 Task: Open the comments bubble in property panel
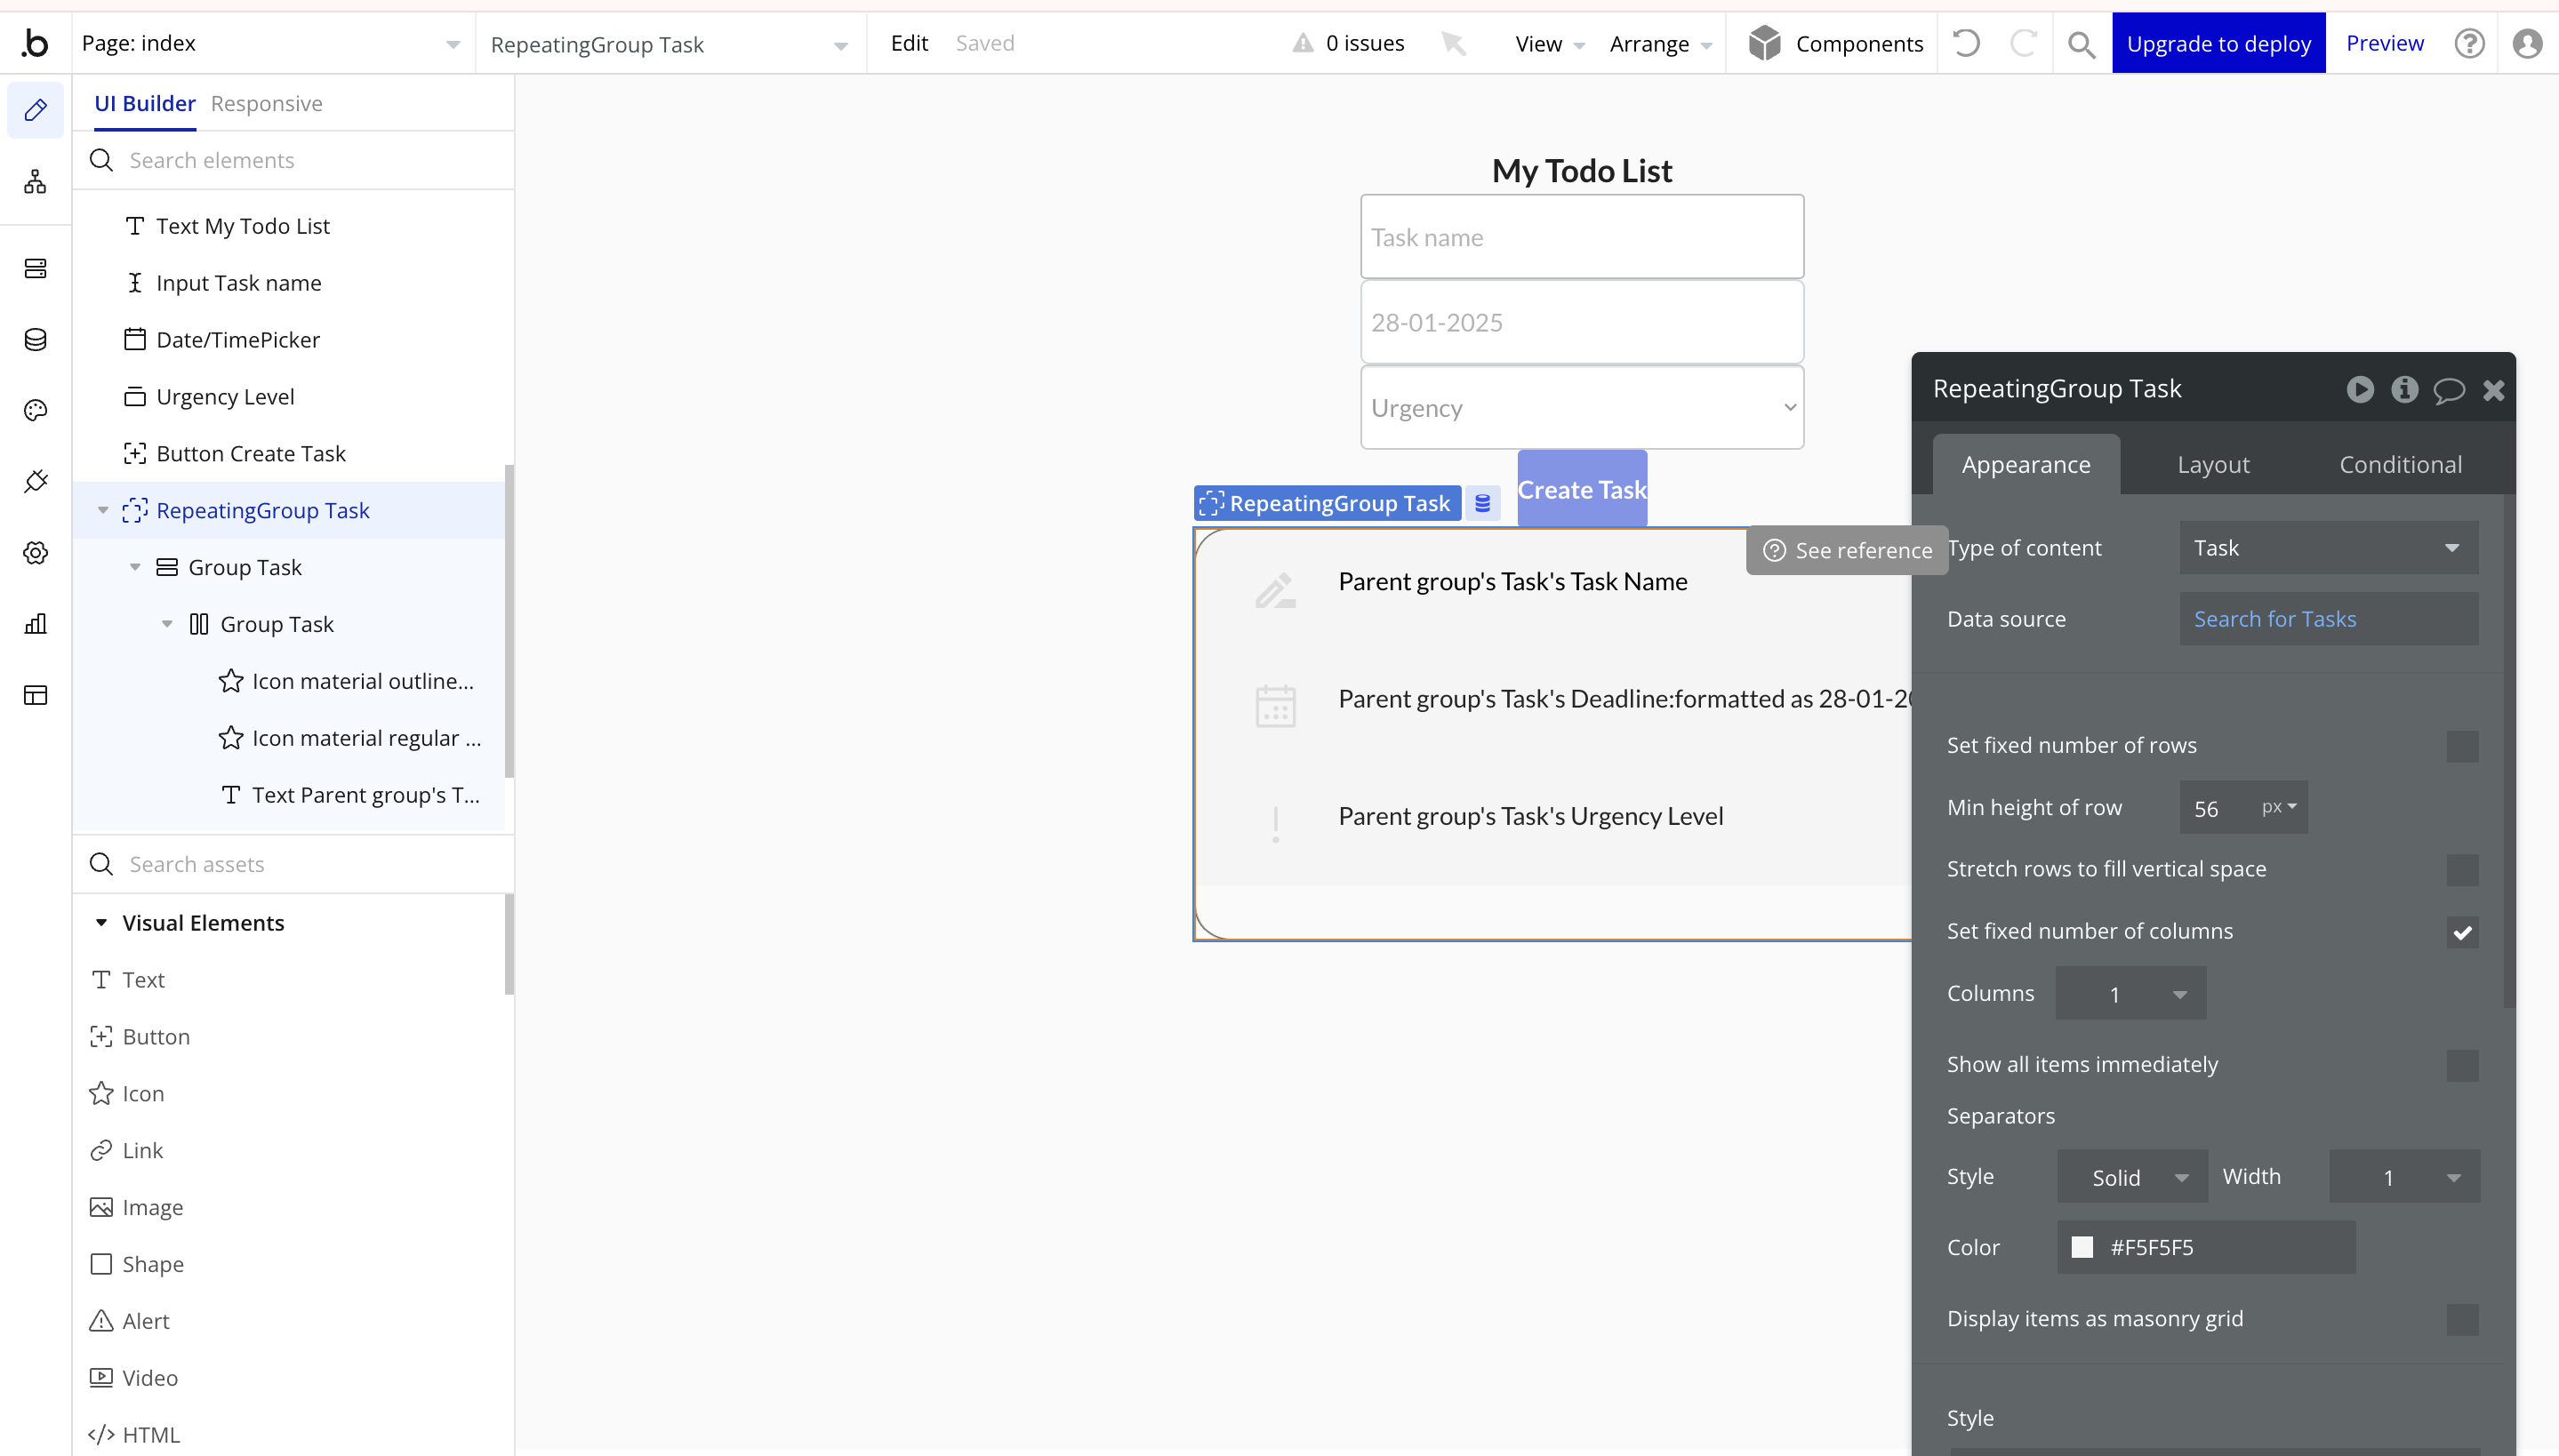(2448, 390)
